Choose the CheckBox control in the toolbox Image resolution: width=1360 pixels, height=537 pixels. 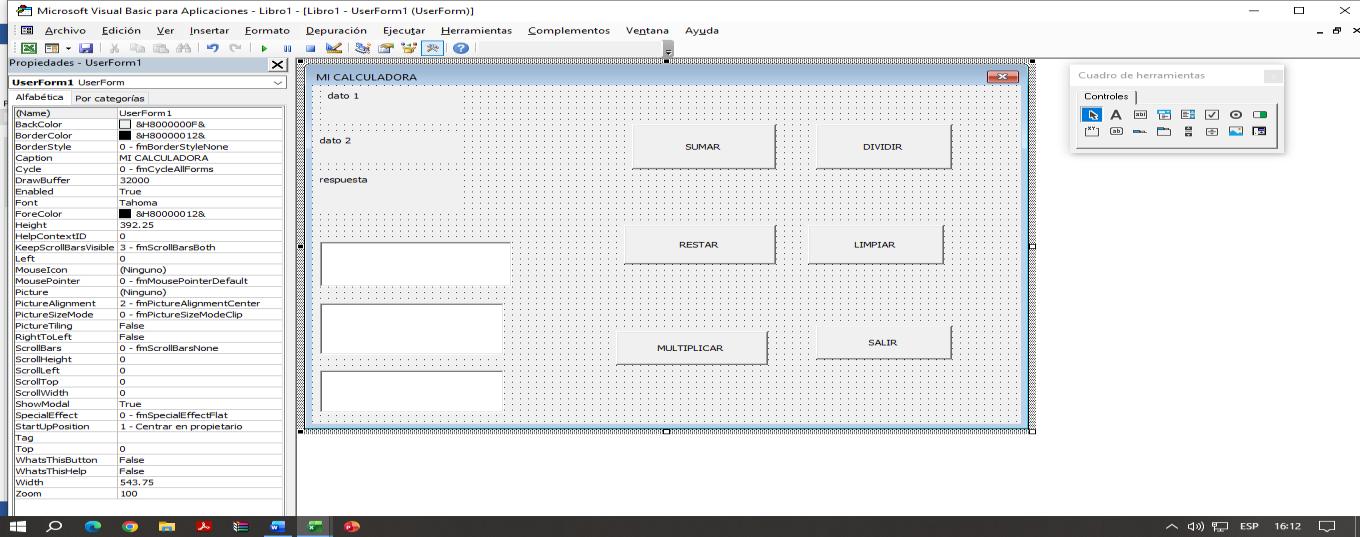pos(1212,115)
